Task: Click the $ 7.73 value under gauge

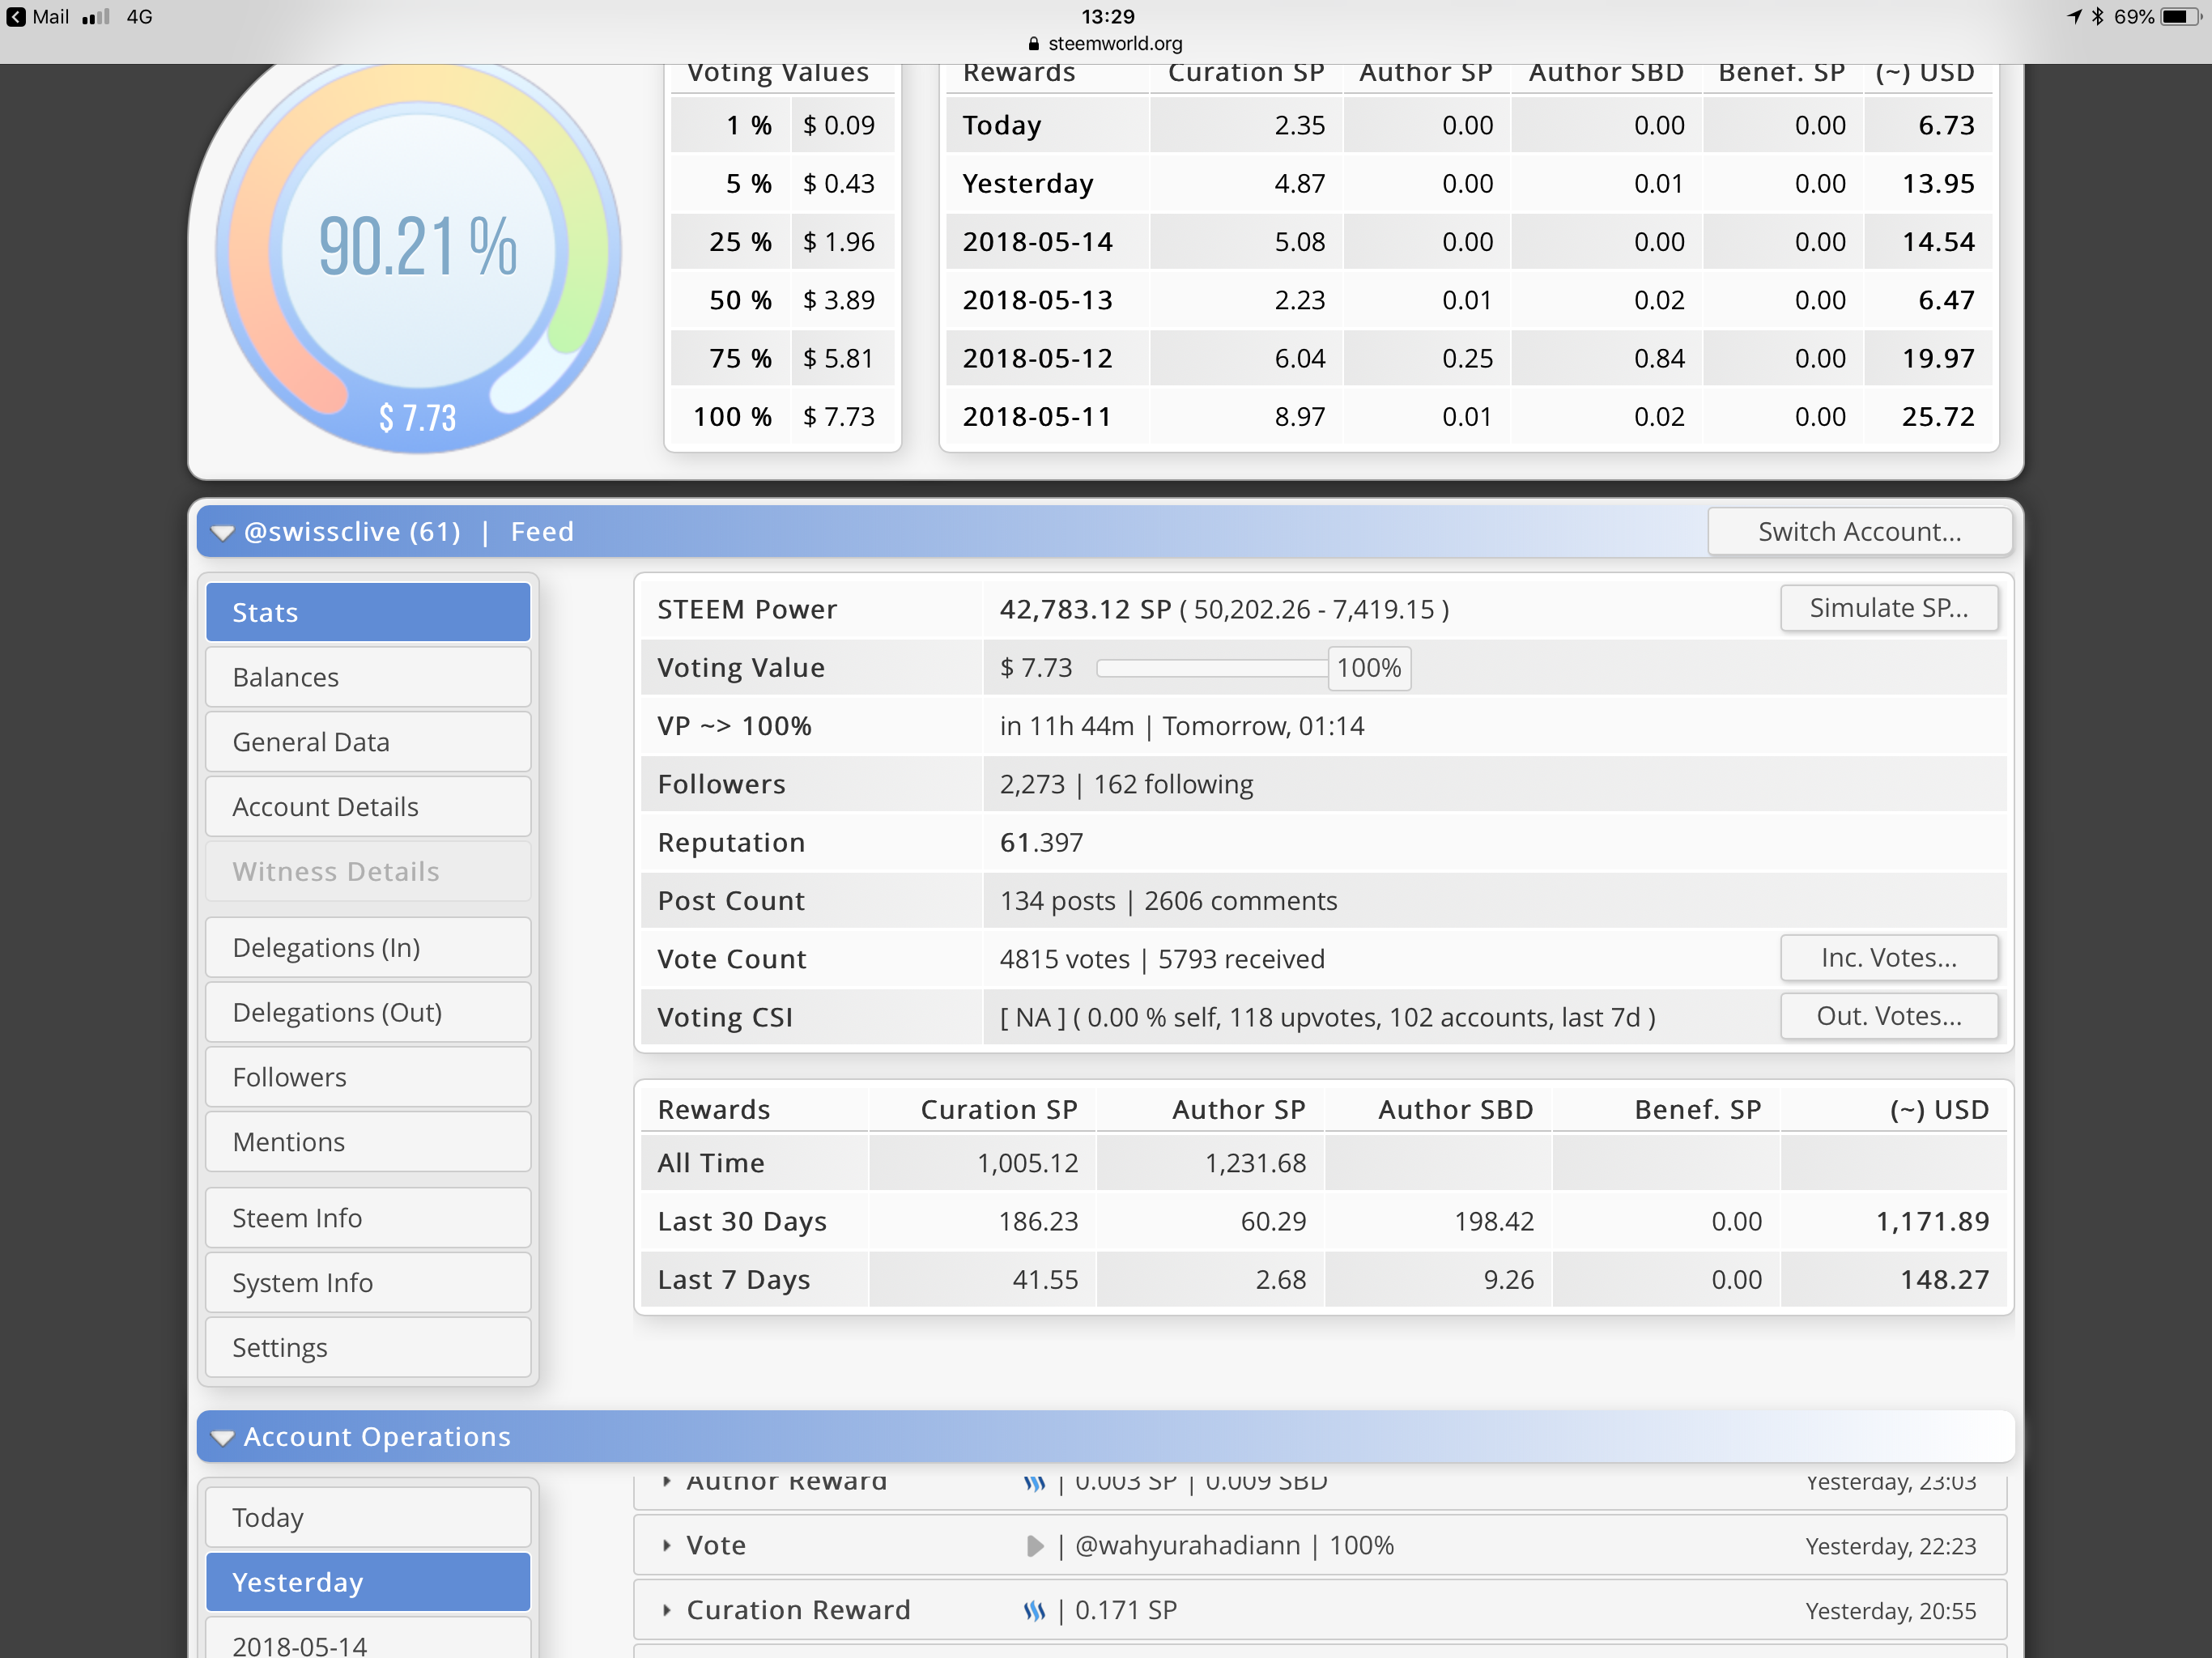Action: (417, 418)
